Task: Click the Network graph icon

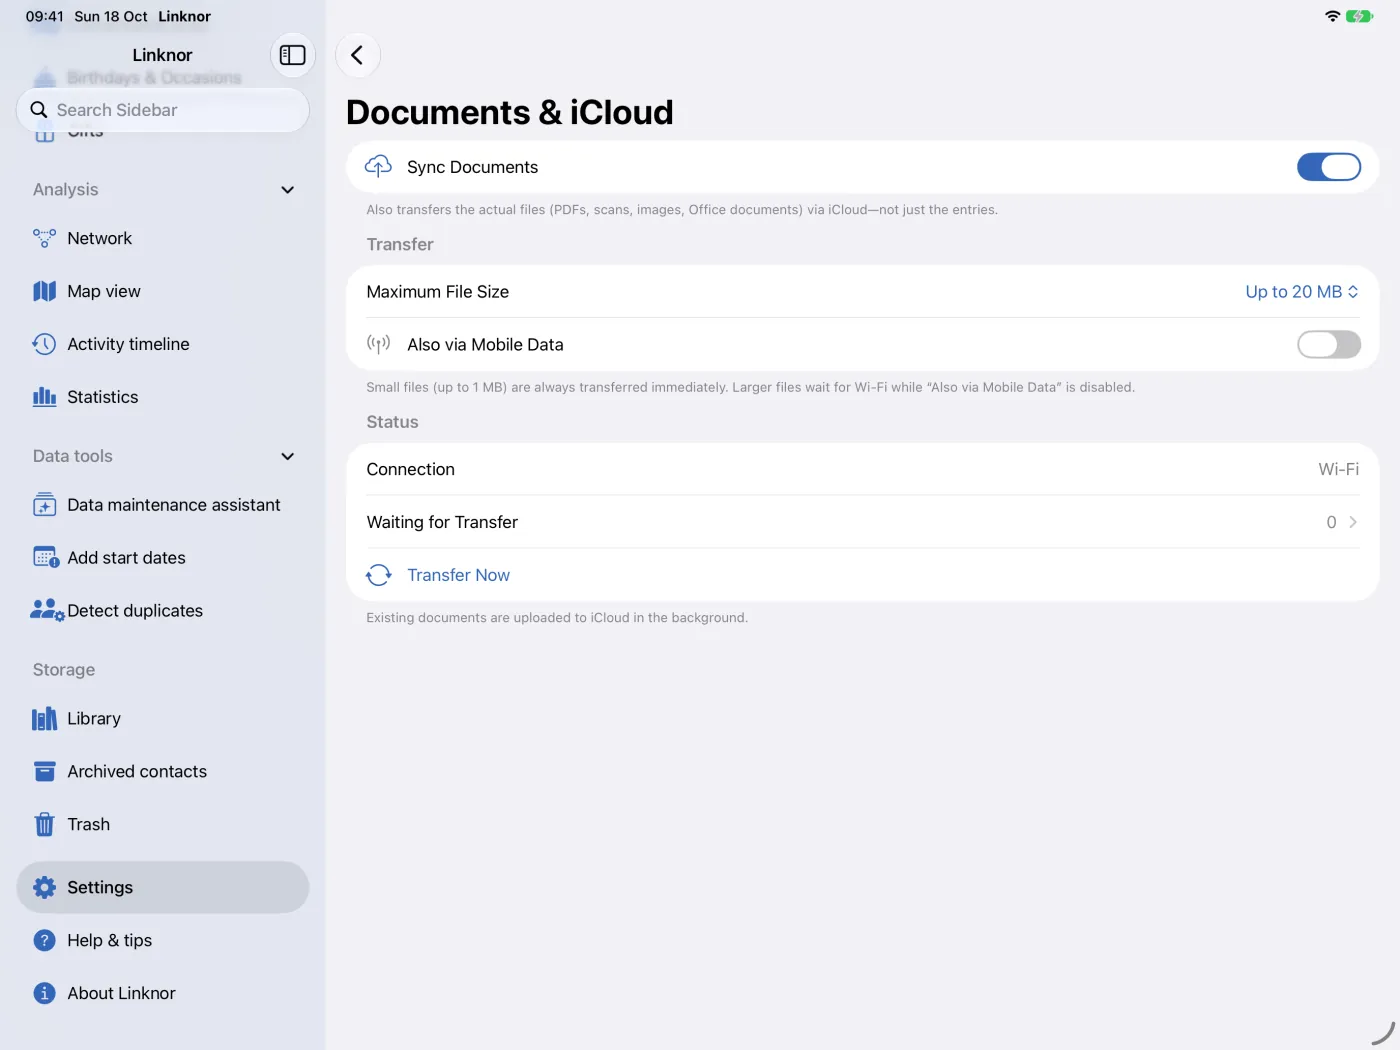Action: (x=44, y=238)
